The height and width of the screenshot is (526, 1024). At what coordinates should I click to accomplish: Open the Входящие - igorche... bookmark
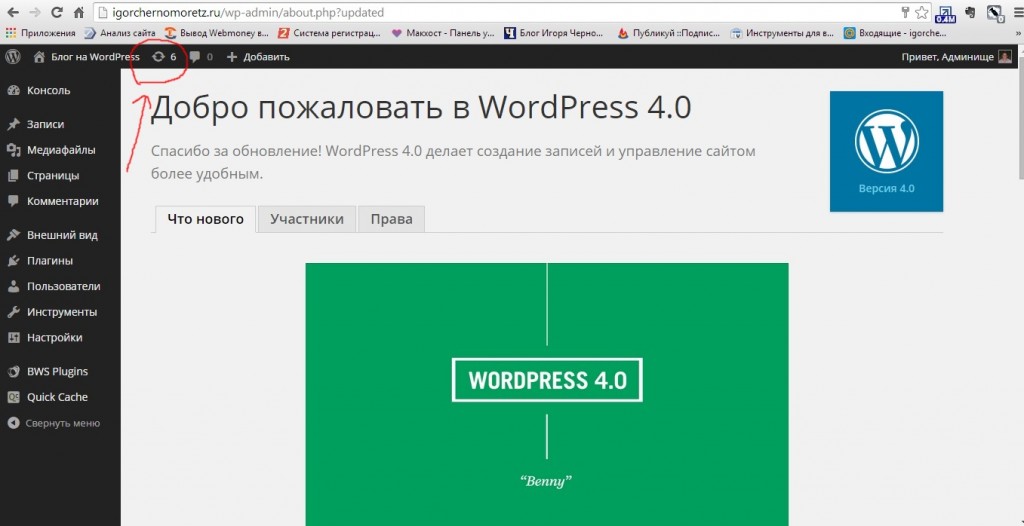point(895,33)
